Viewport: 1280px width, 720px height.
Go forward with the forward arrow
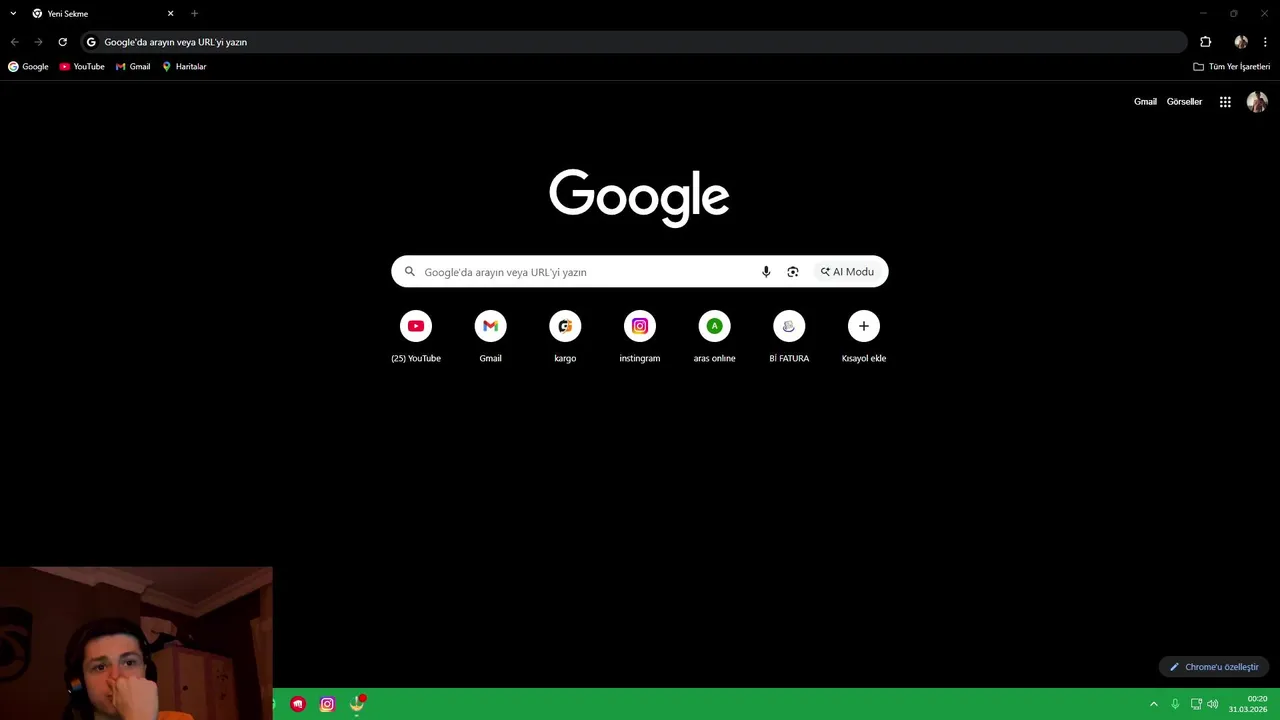point(38,42)
